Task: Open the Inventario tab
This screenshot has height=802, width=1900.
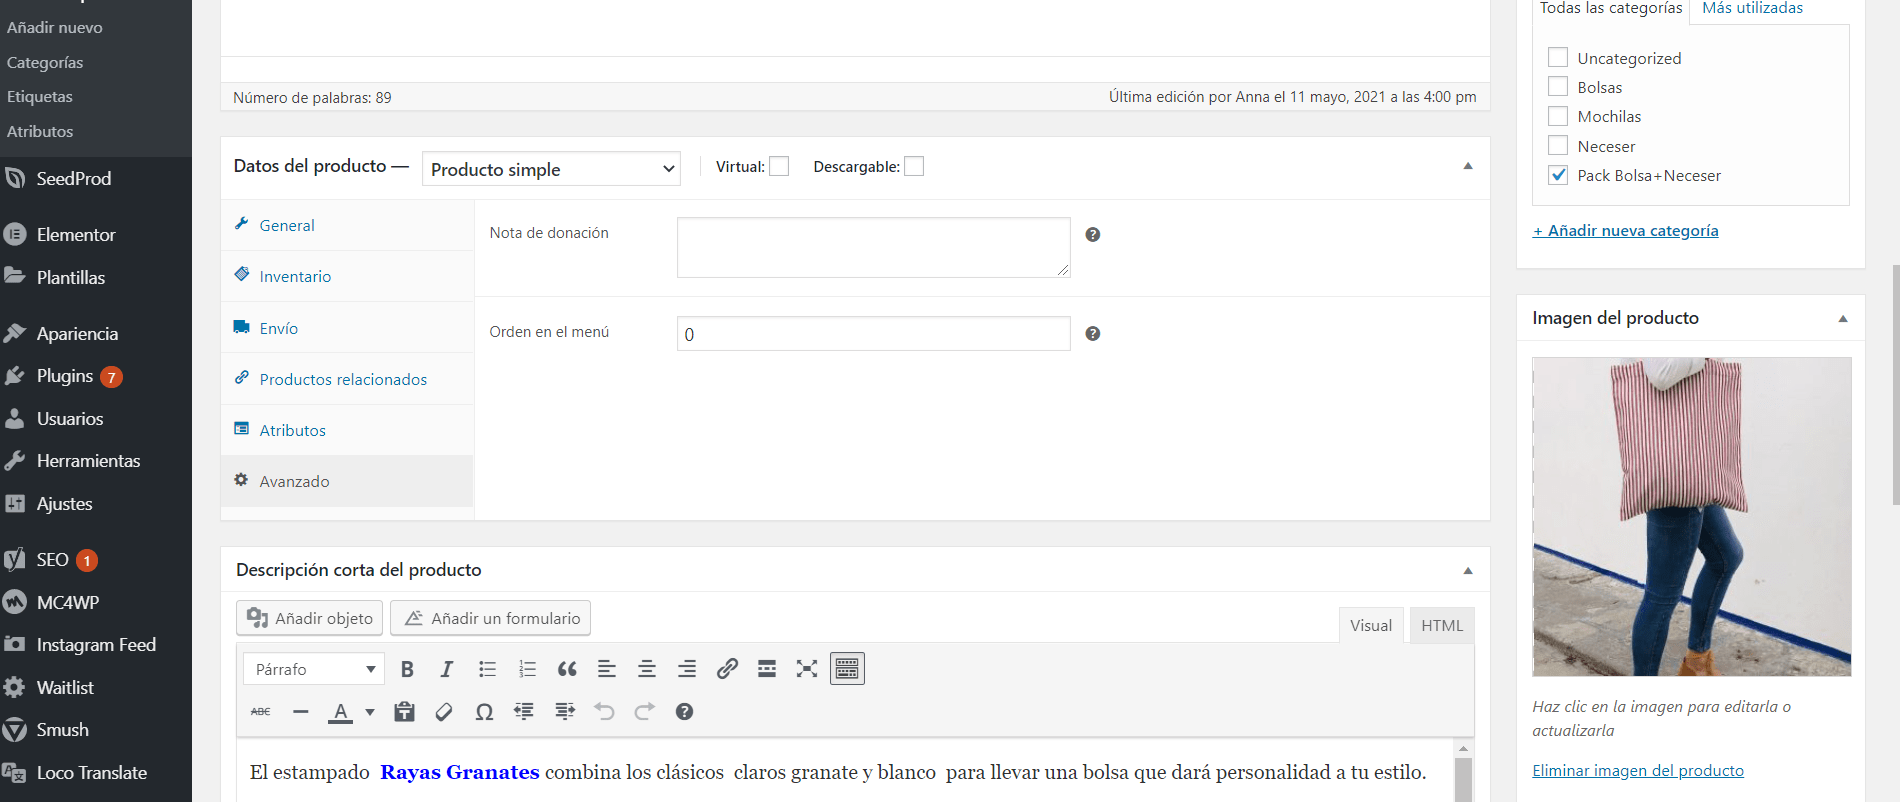Action: click(x=347, y=277)
